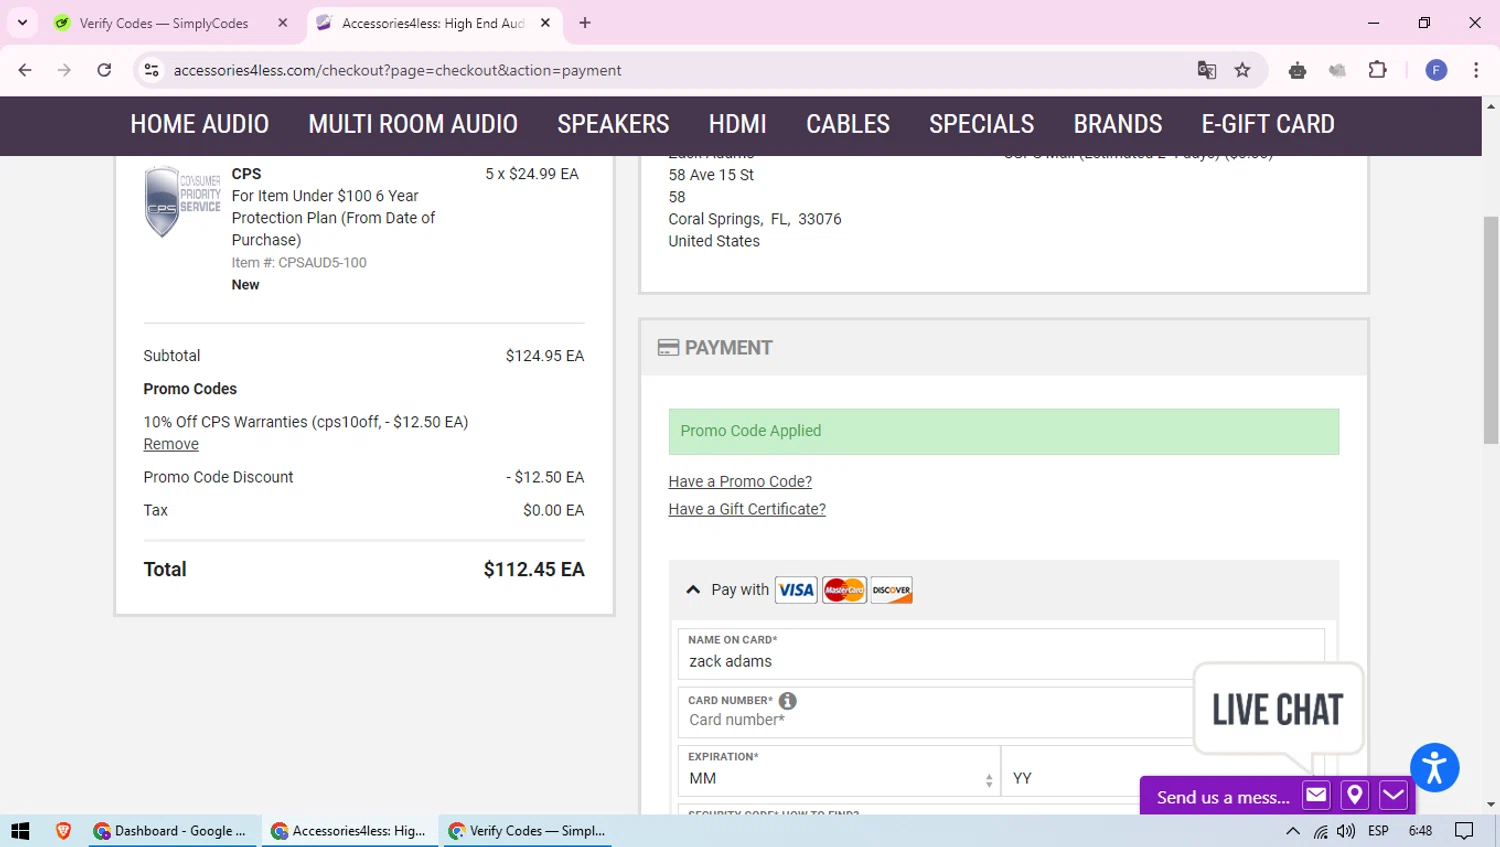This screenshot has width=1500, height=847.
Task: Remove the cps10off promo code
Action: tap(171, 444)
